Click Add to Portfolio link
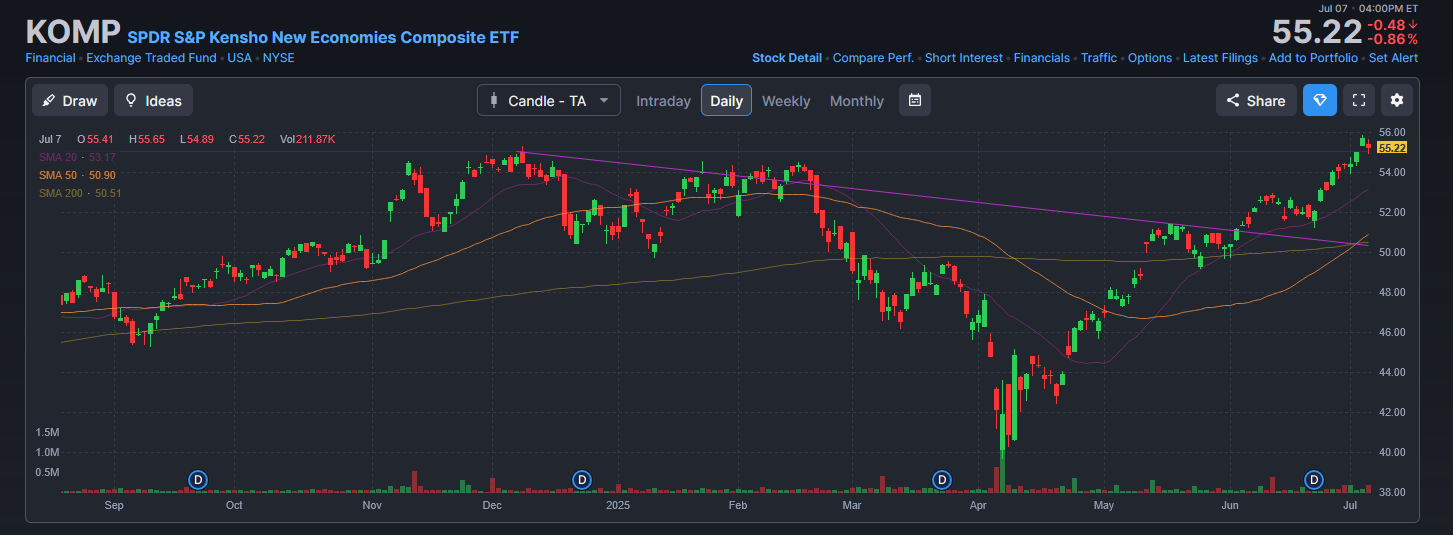Screen dimensions: 1453x535 [1313, 58]
